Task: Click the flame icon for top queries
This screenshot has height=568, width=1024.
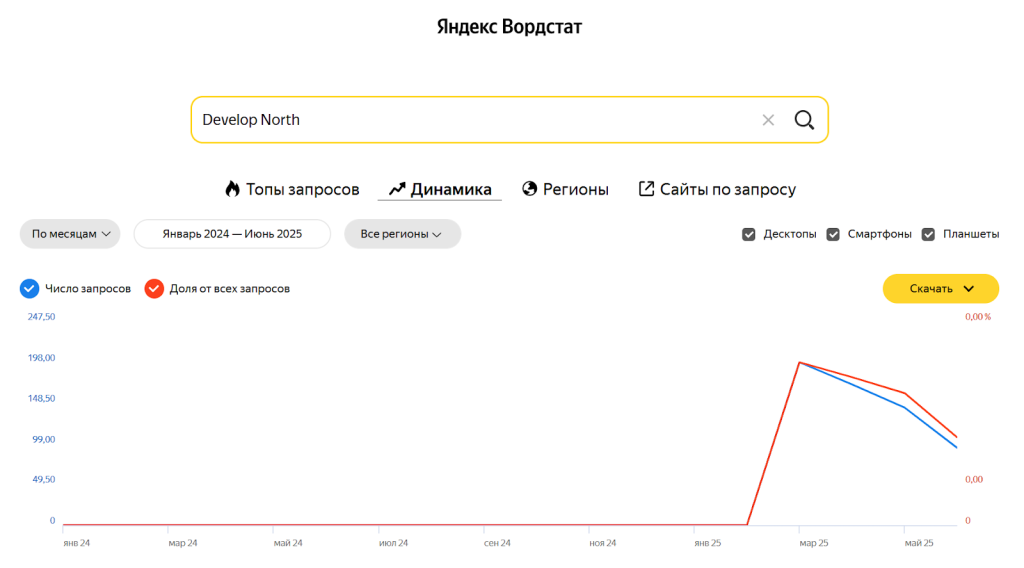Action: click(232, 189)
